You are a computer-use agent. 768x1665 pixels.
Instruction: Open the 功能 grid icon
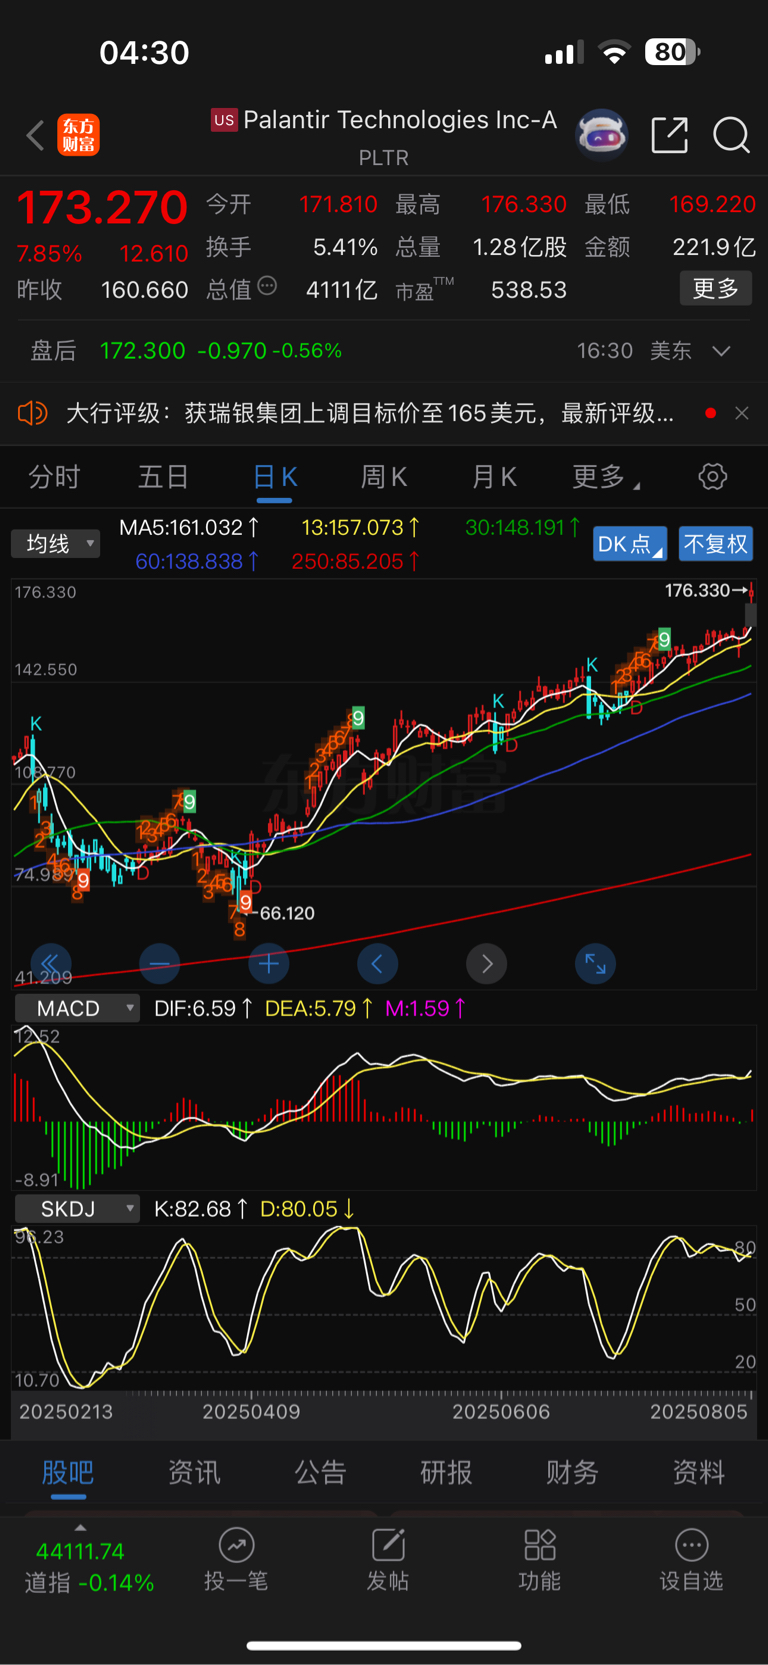540,1545
